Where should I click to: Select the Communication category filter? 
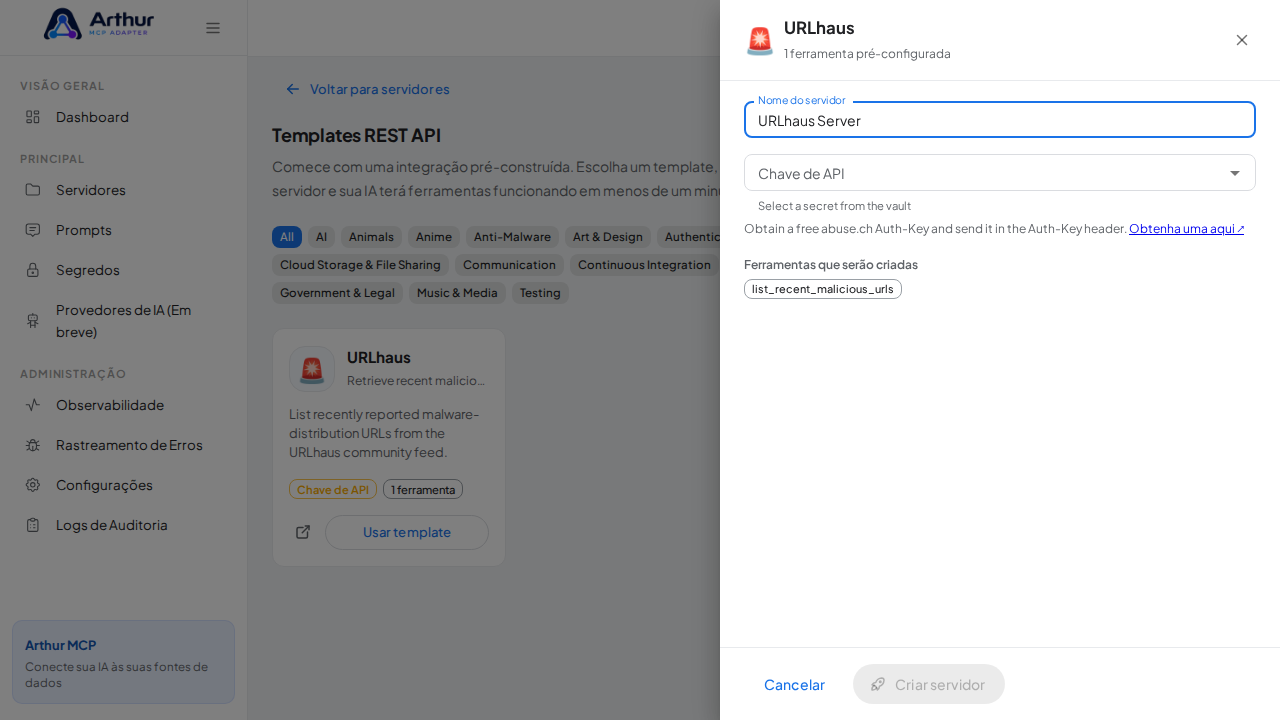[509, 265]
